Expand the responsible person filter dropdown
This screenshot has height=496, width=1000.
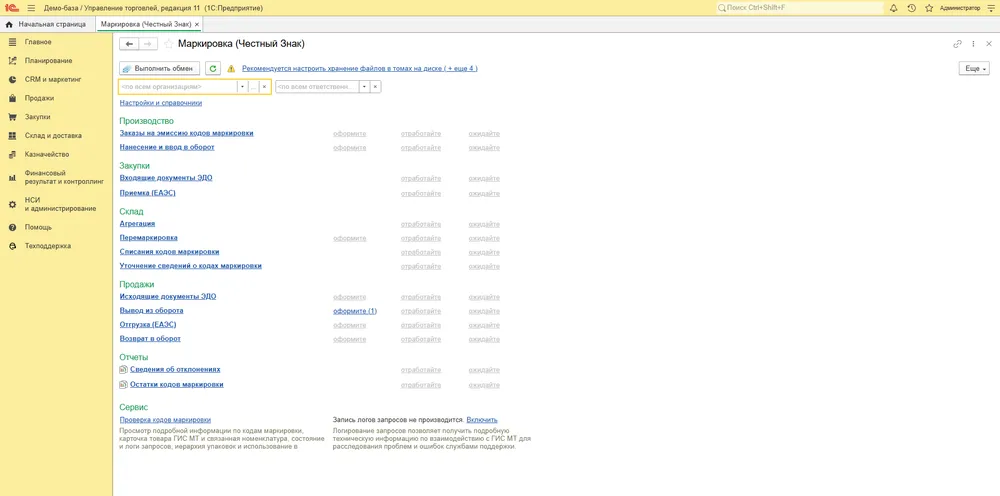click(x=364, y=87)
